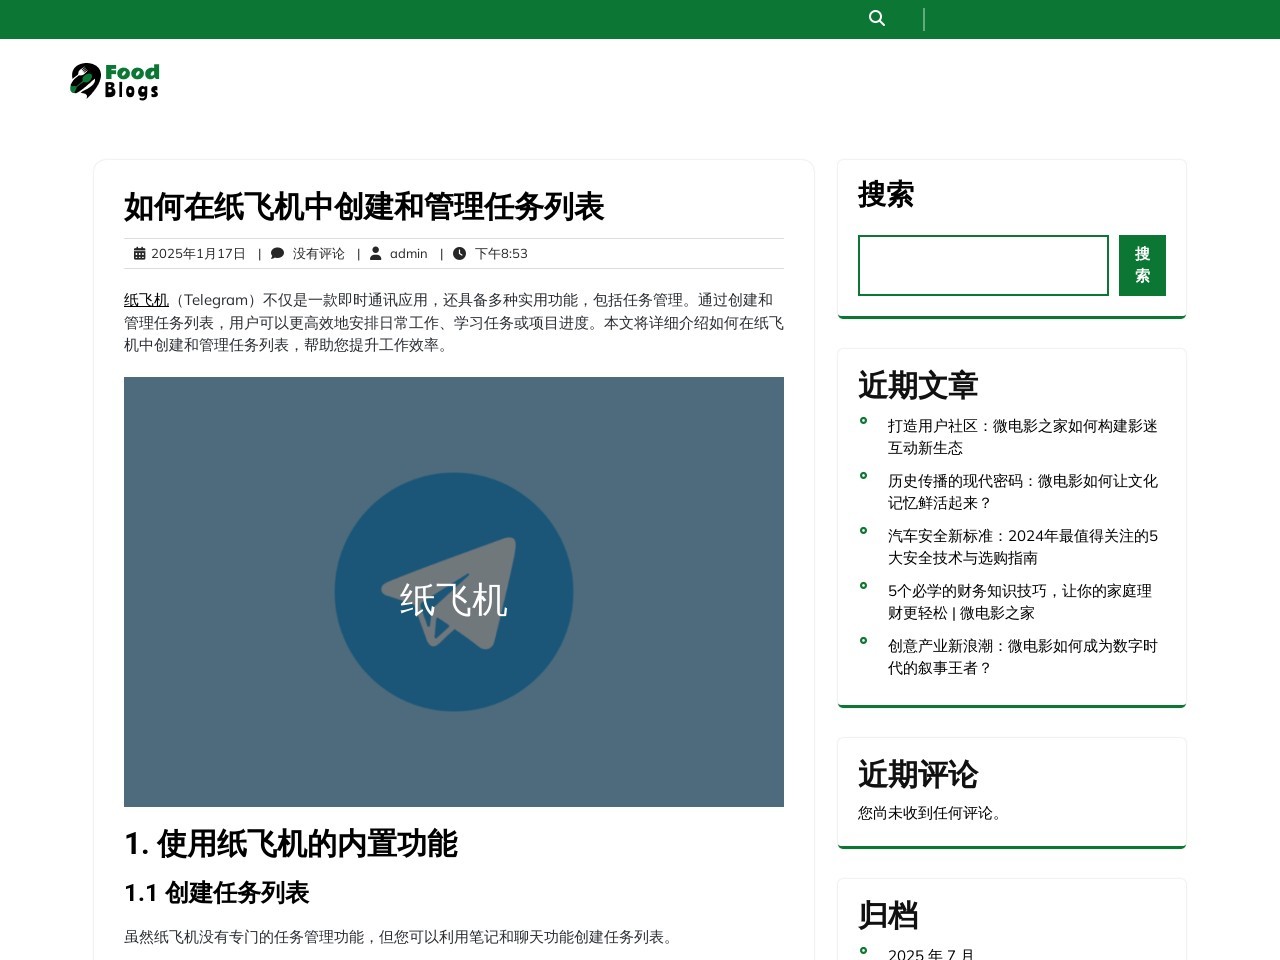Open the admin author link
The width and height of the screenshot is (1280, 960).
(408, 254)
